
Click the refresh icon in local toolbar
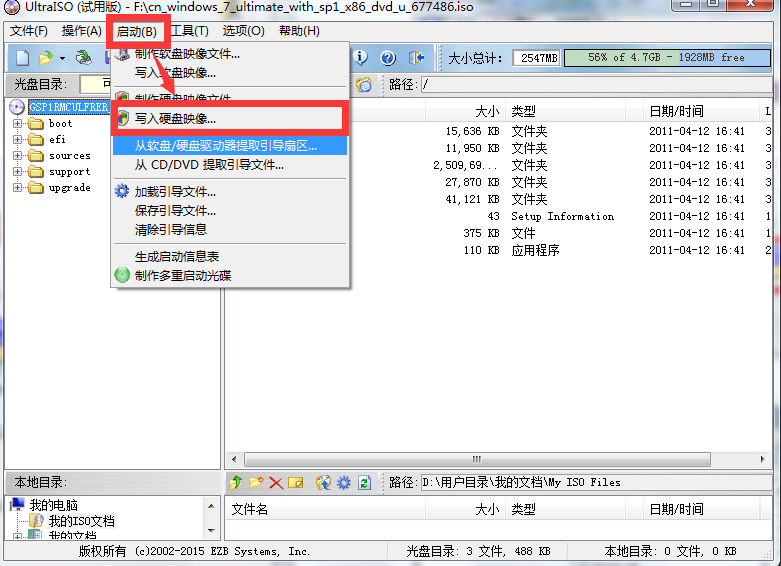(364, 483)
